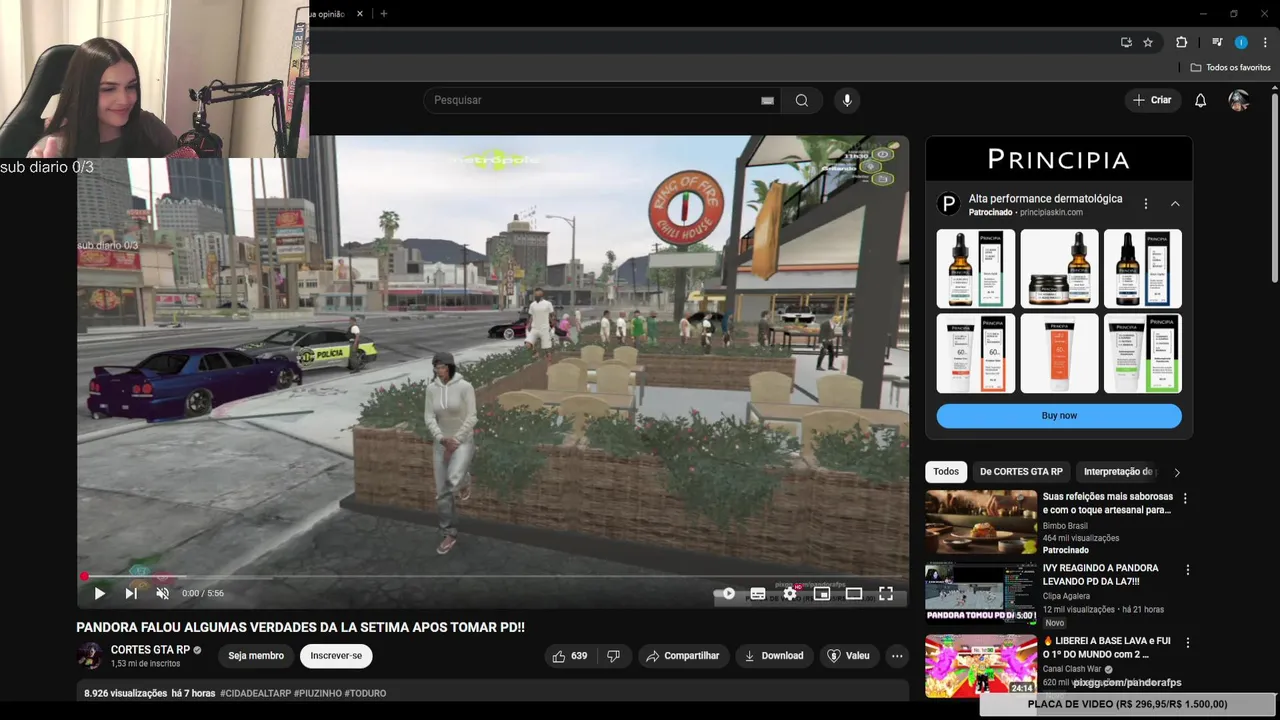Make the video full screen
The width and height of the screenshot is (1280, 720).
pos(886,593)
